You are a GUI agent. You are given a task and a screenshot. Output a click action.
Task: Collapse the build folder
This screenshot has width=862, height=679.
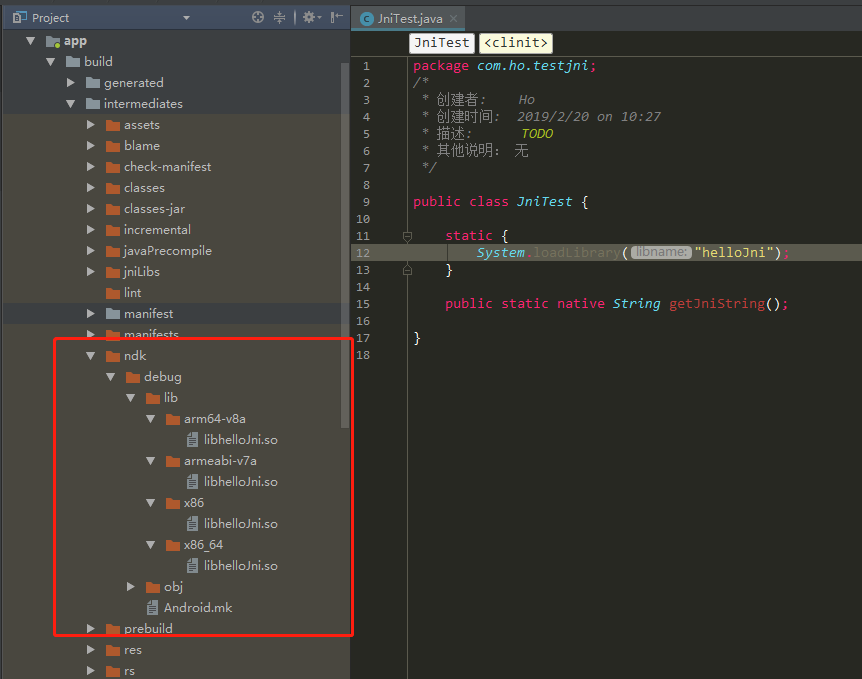(x=51, y=62)
